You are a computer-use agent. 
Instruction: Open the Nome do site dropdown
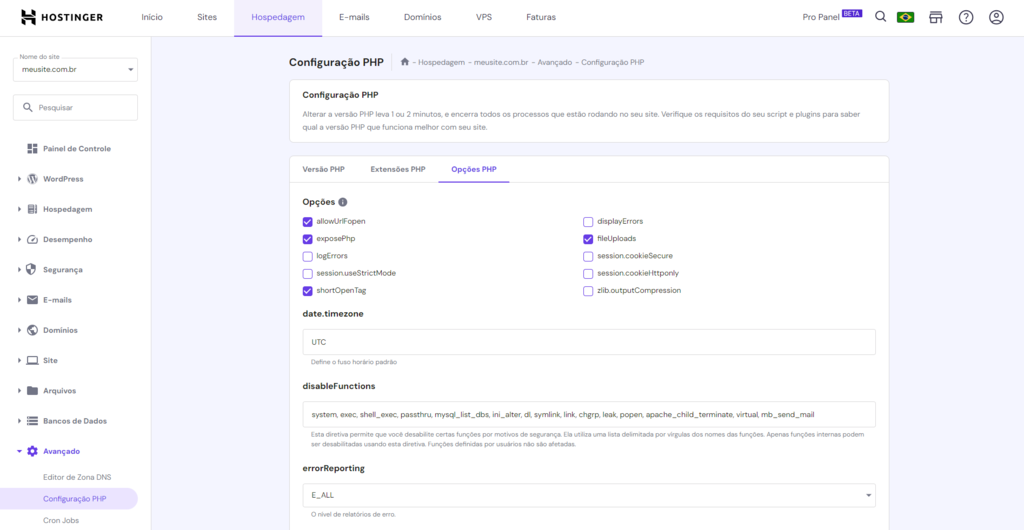pos(75,69)
